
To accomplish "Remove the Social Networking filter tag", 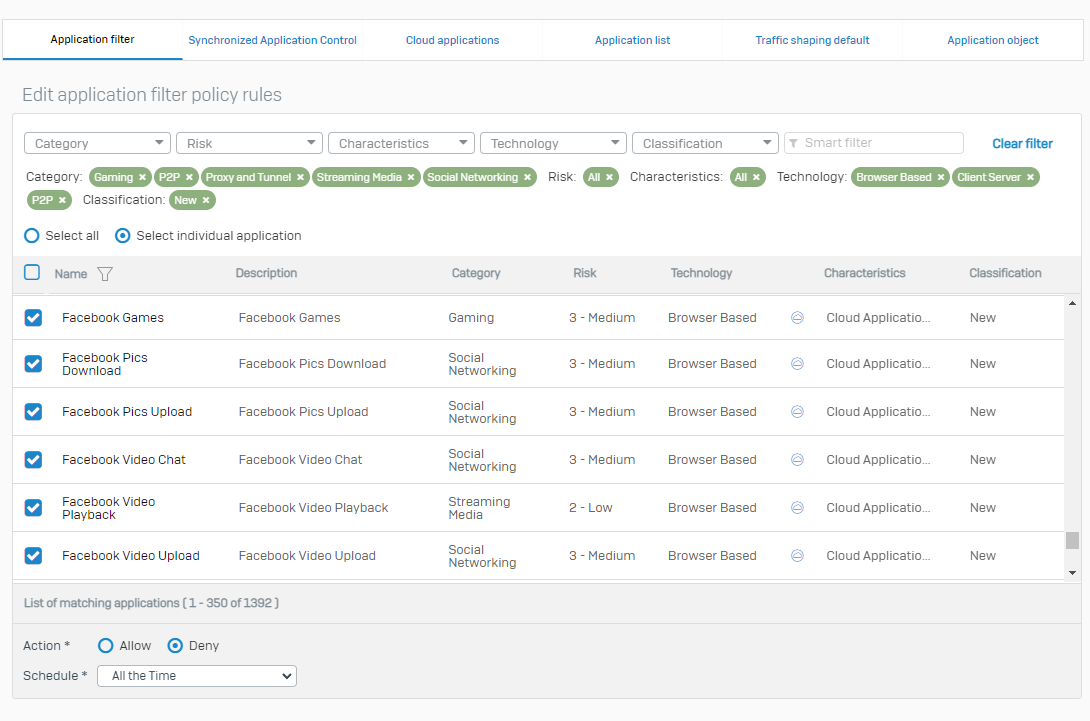I will (528, 177).
